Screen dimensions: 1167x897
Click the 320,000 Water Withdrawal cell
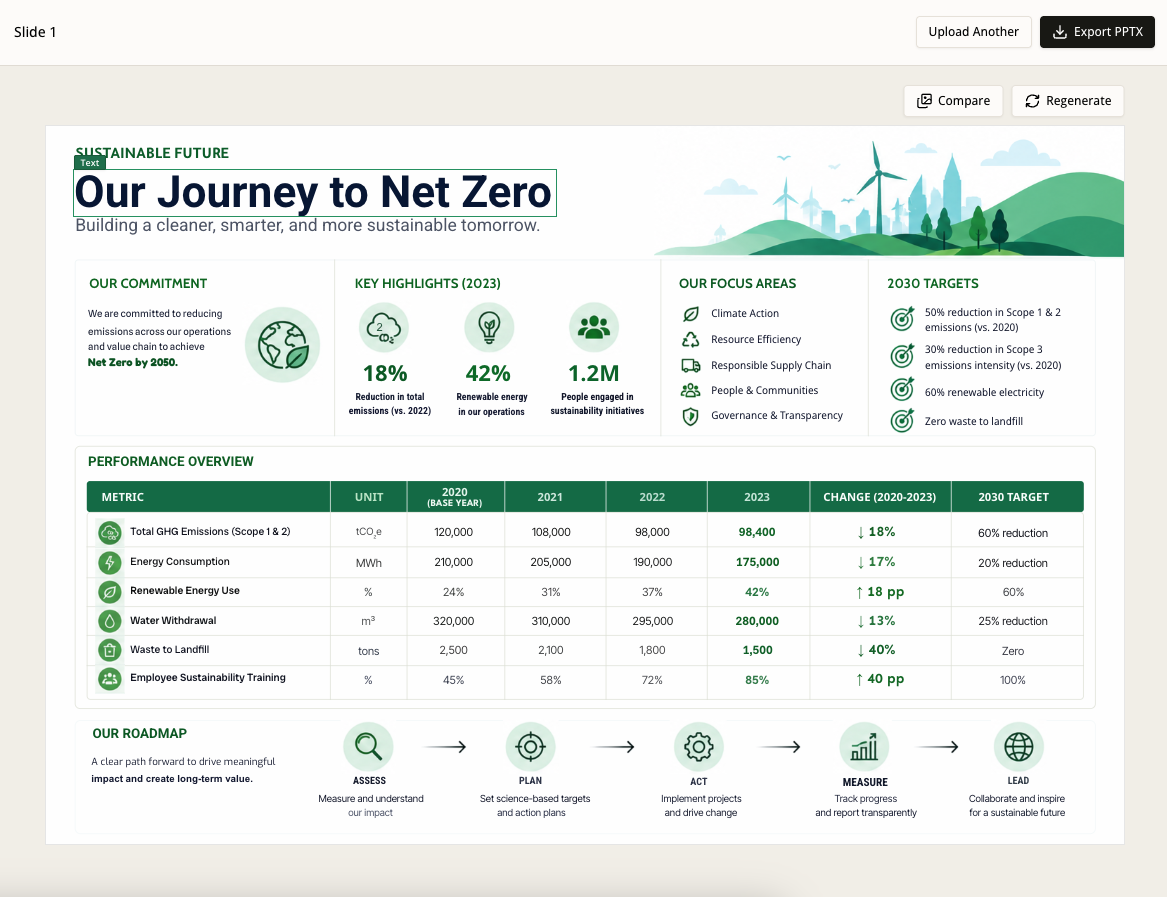453,621
